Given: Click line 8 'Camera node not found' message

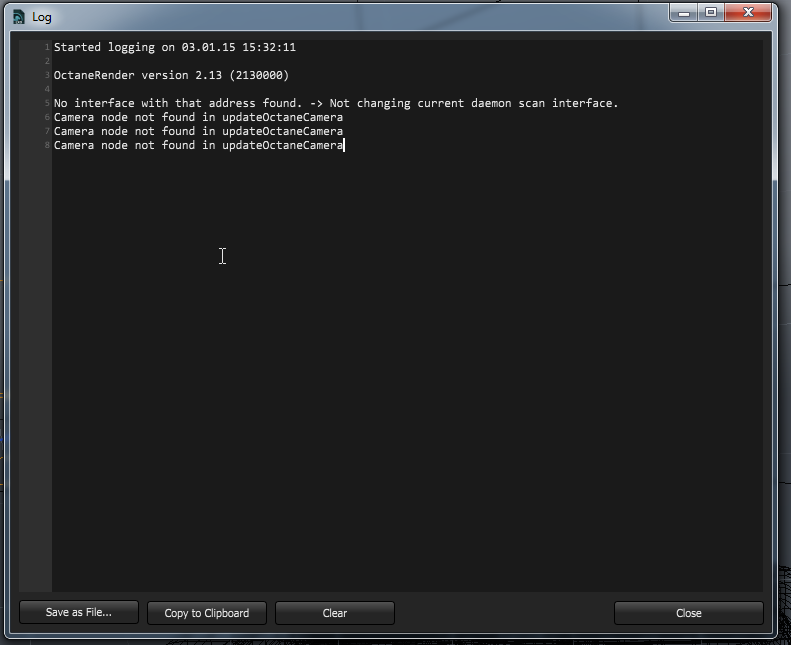Looking at the screenshot, I should click(x=198, y=145).
